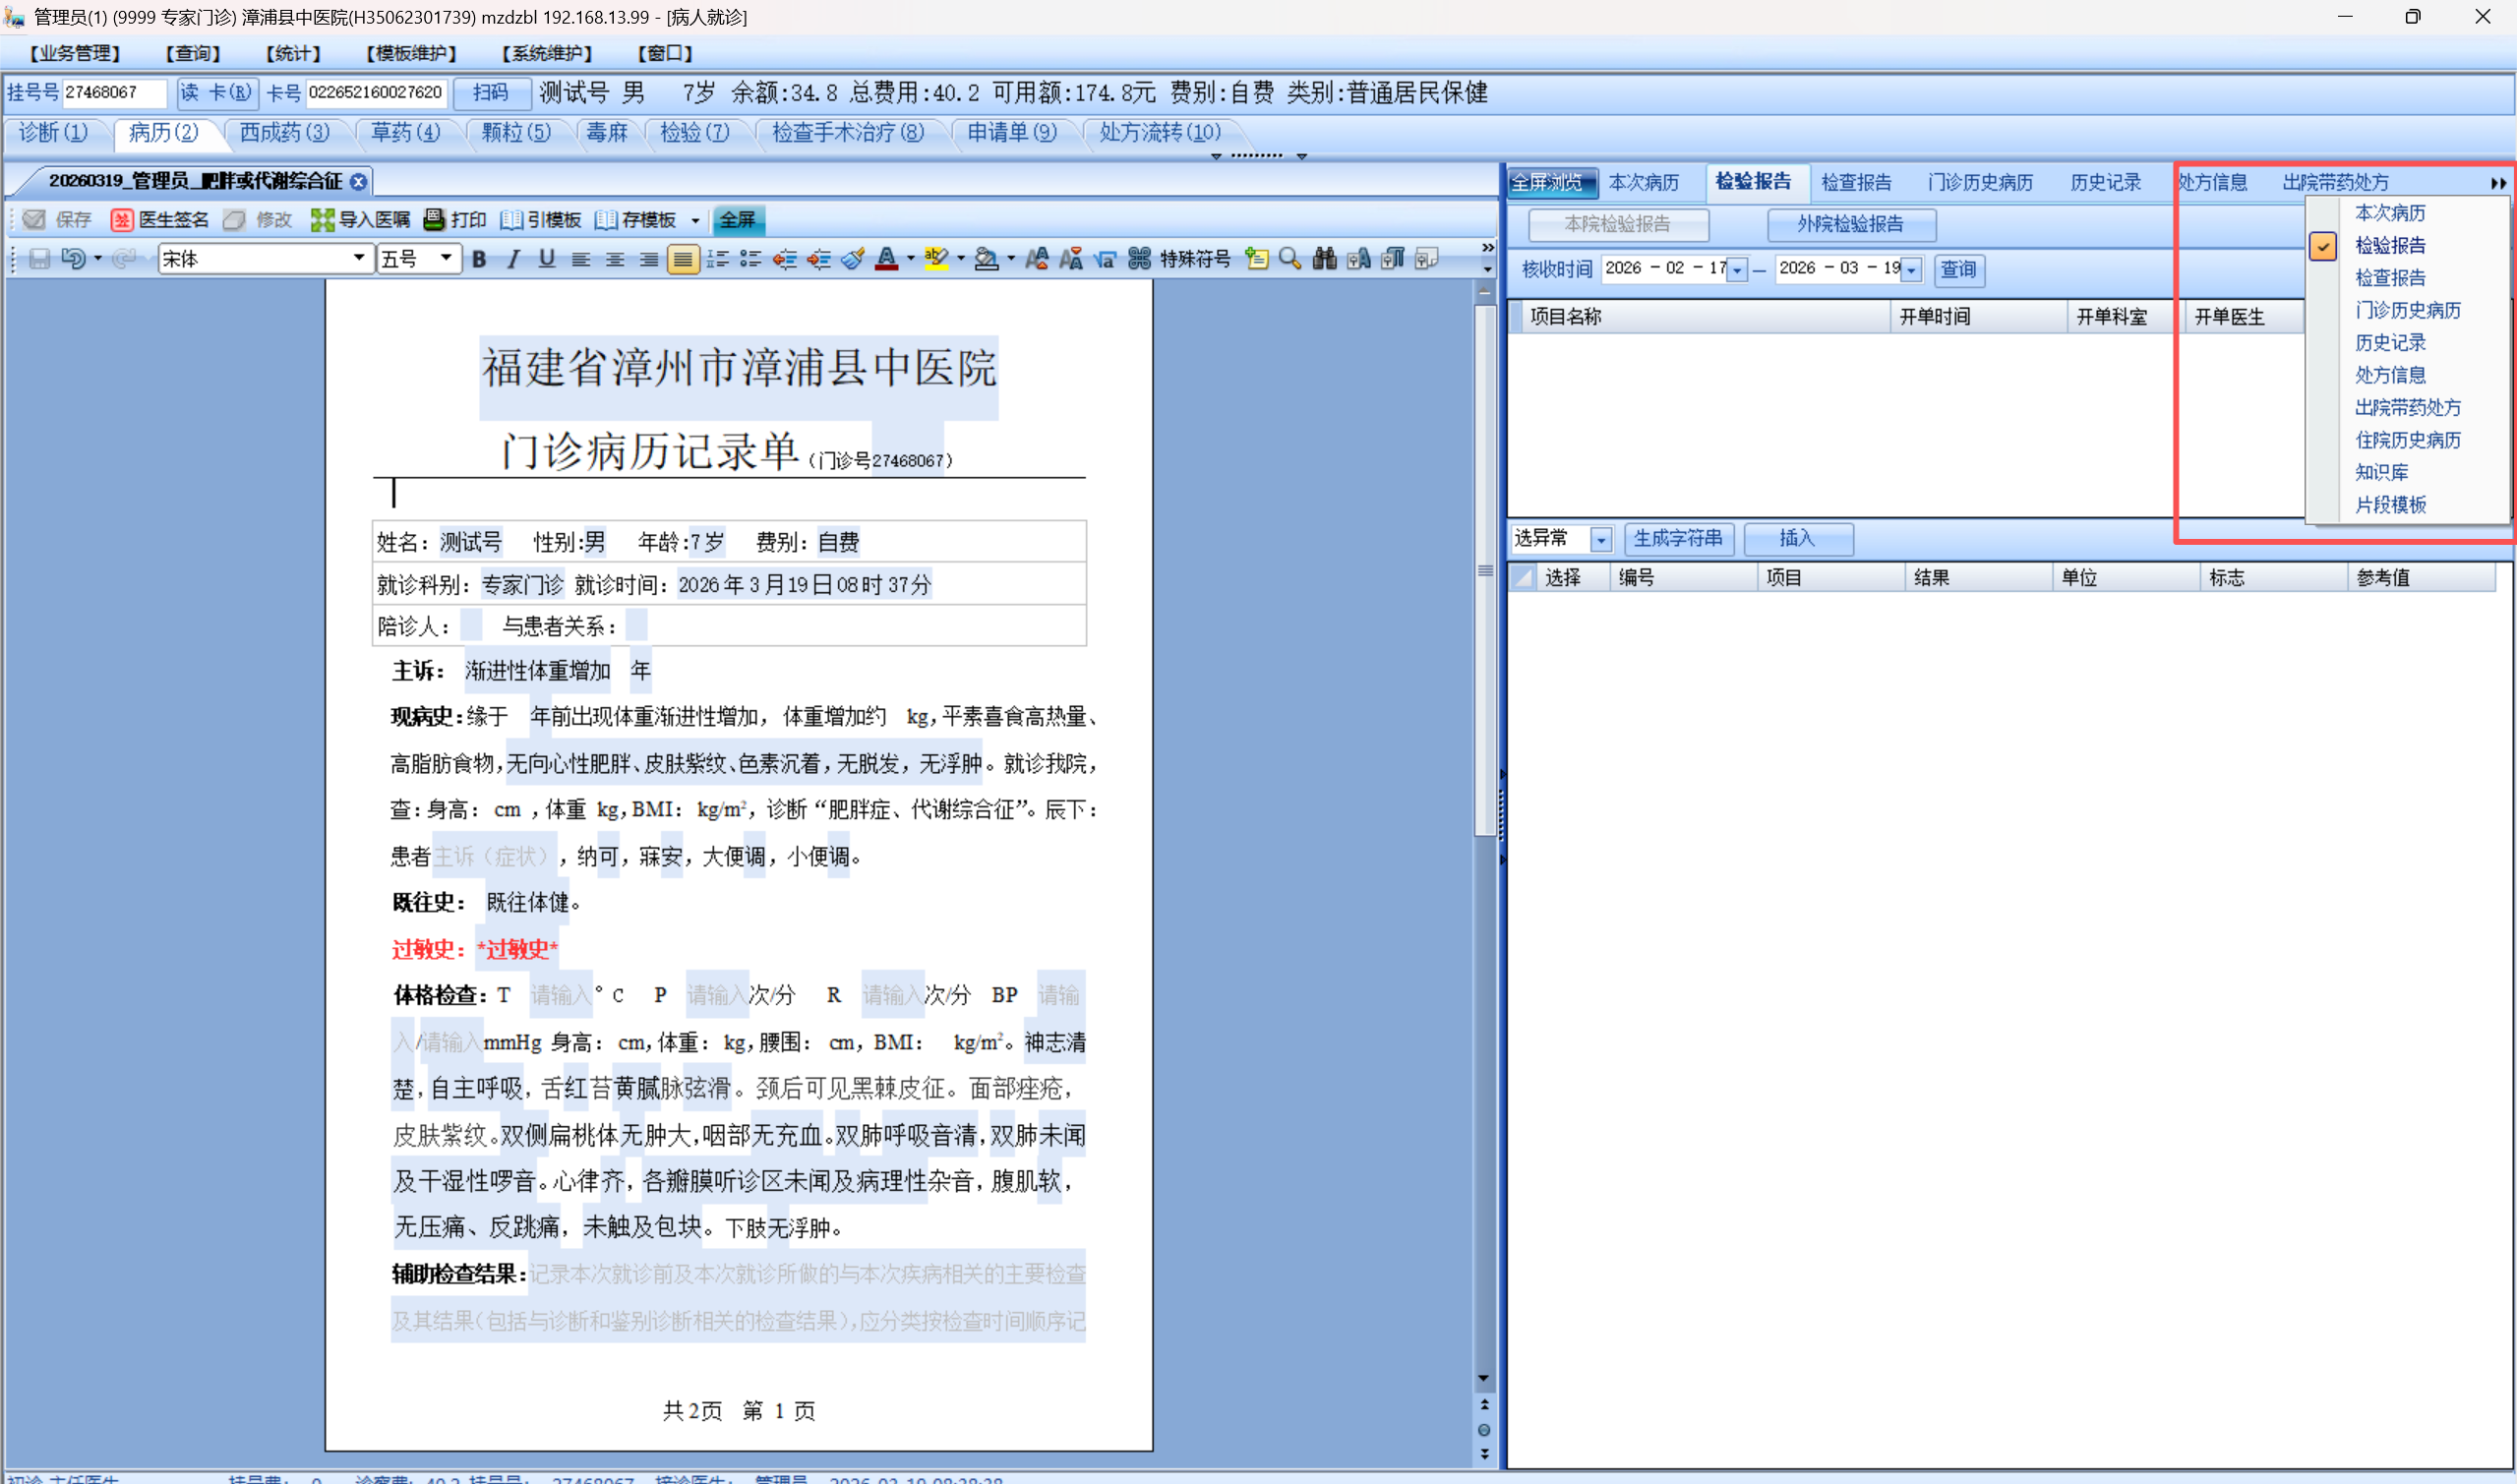Click the 外院检验报告 button

[x=1849, y=224]
